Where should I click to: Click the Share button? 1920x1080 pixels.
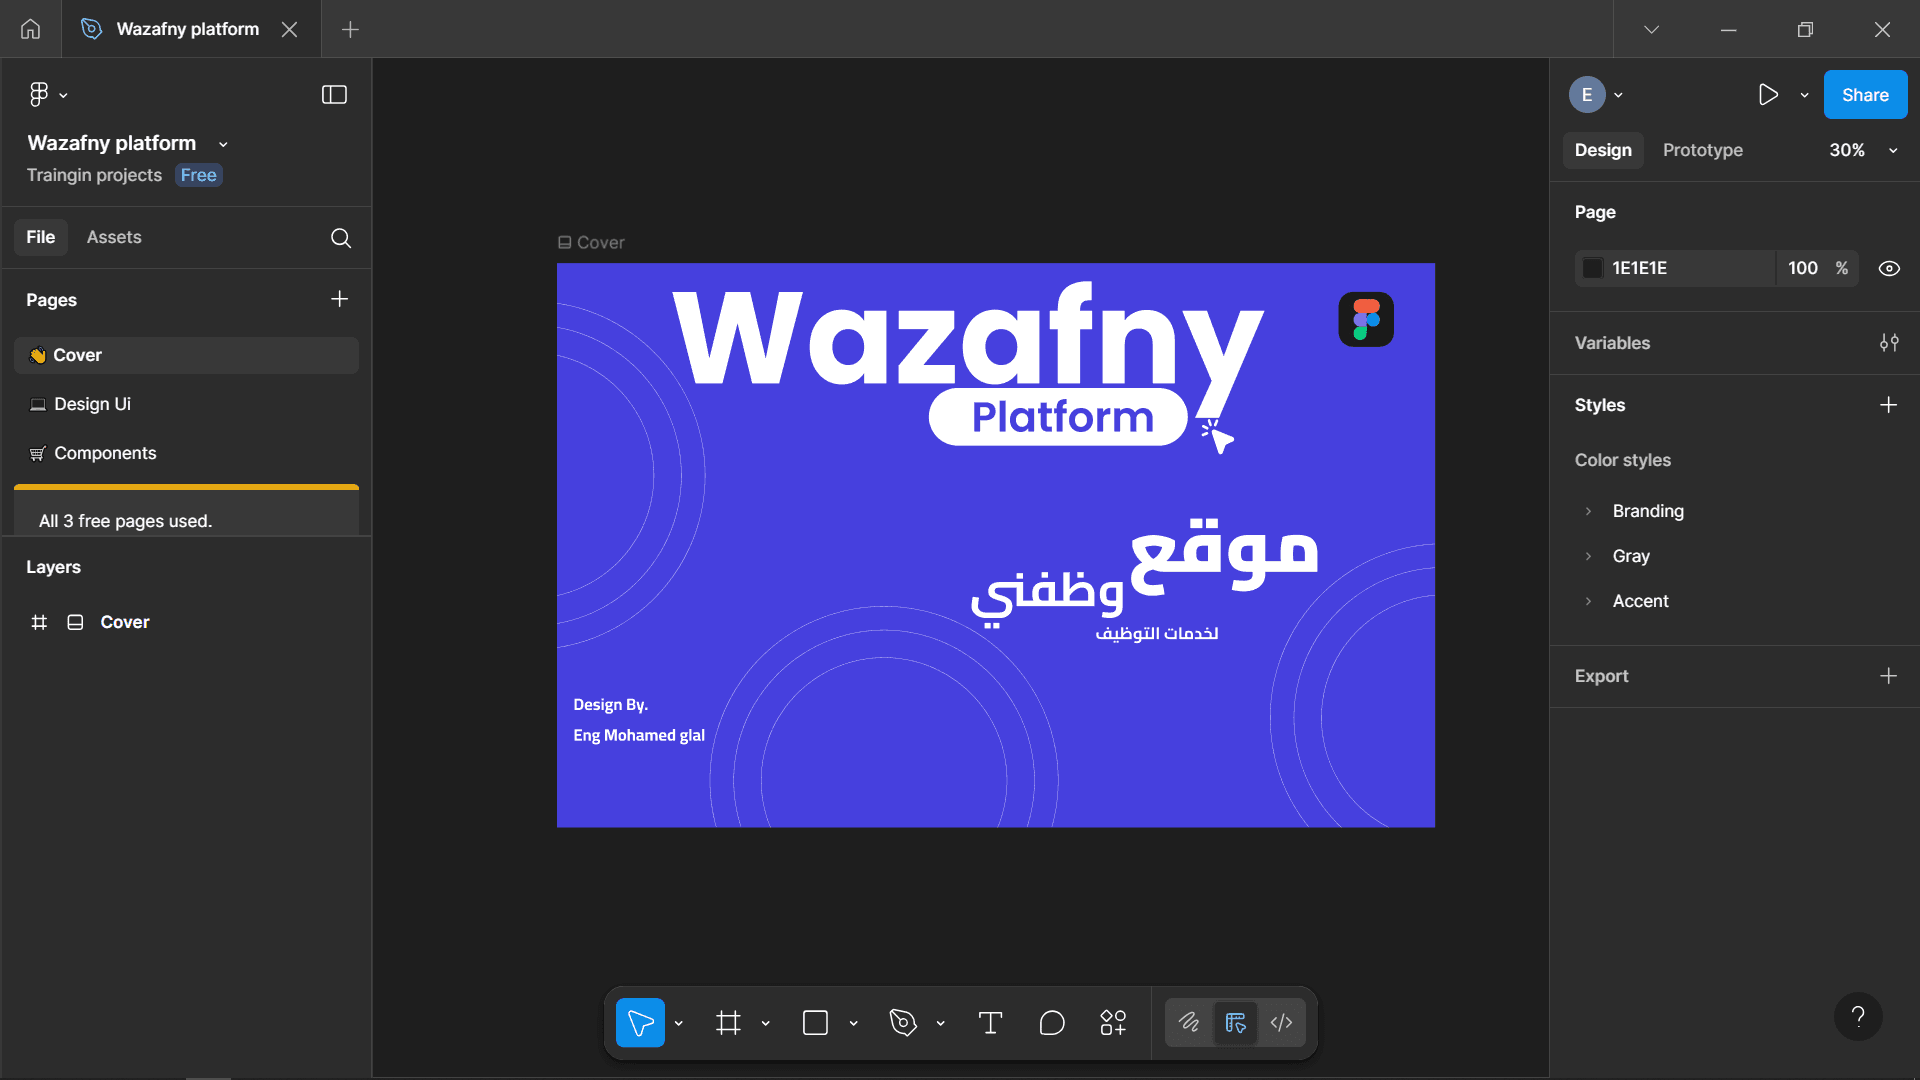point(1864,94)
